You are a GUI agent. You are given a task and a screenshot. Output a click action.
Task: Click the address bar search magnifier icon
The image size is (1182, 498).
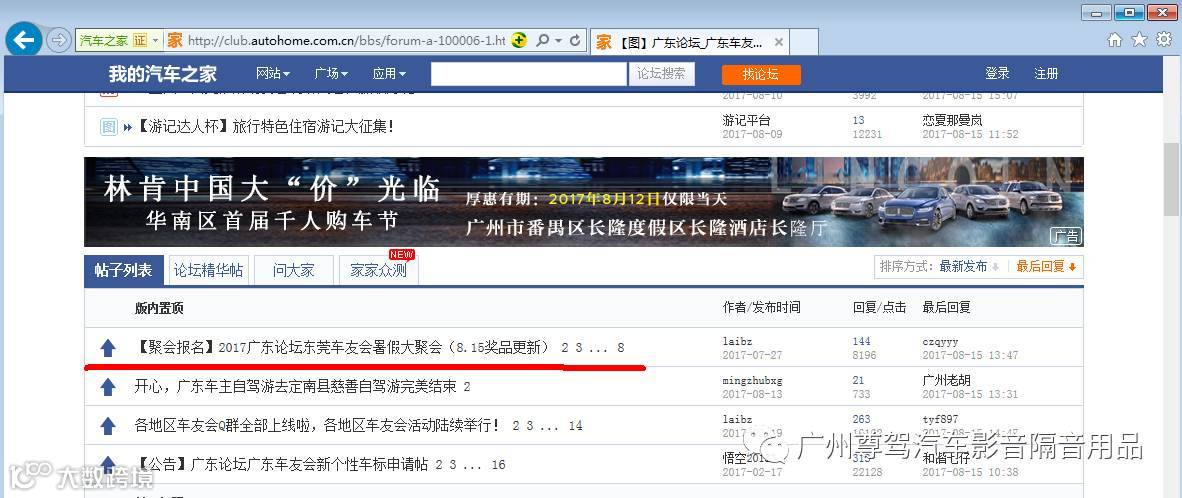(x=542, y=40)
